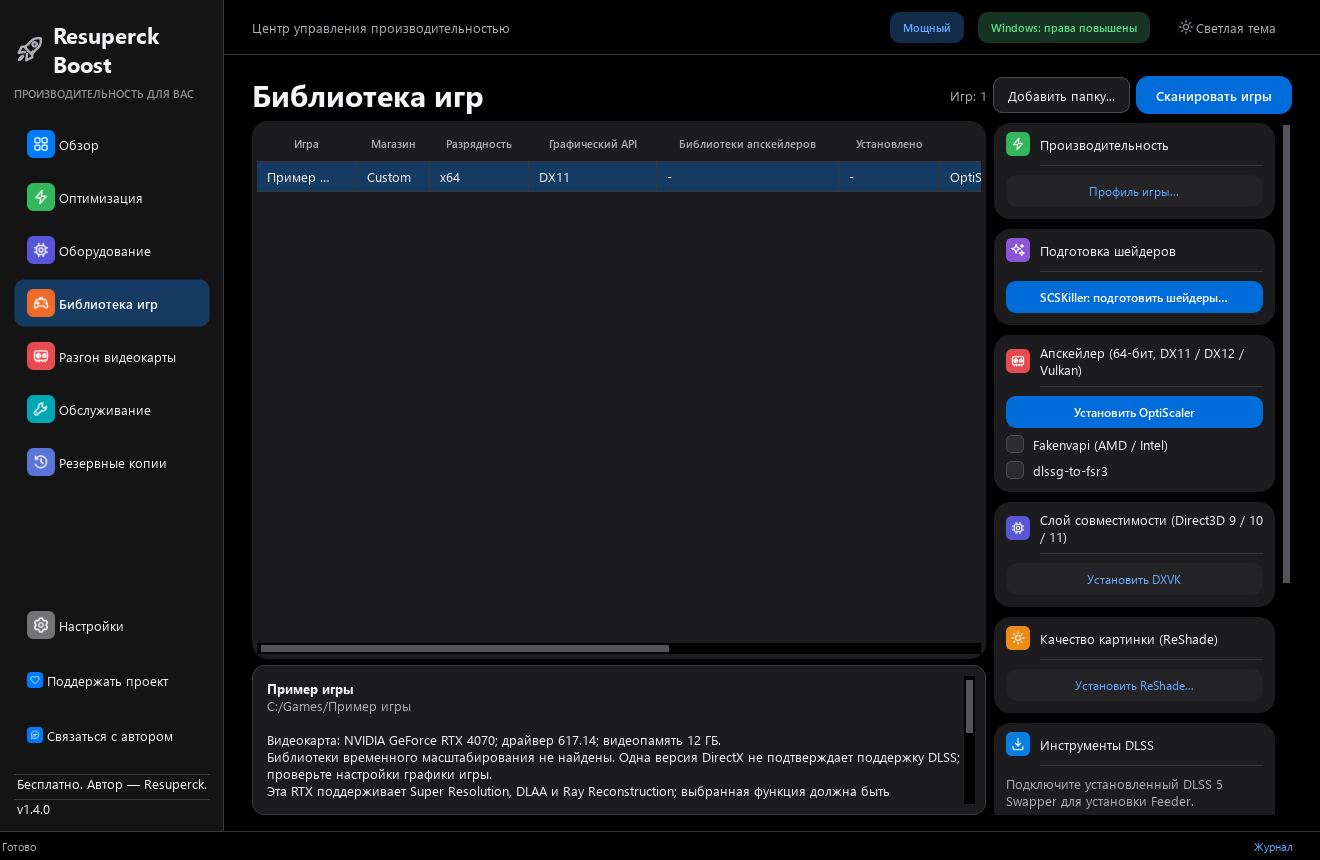Click Установить OptiScaler button

(1134, 412)
